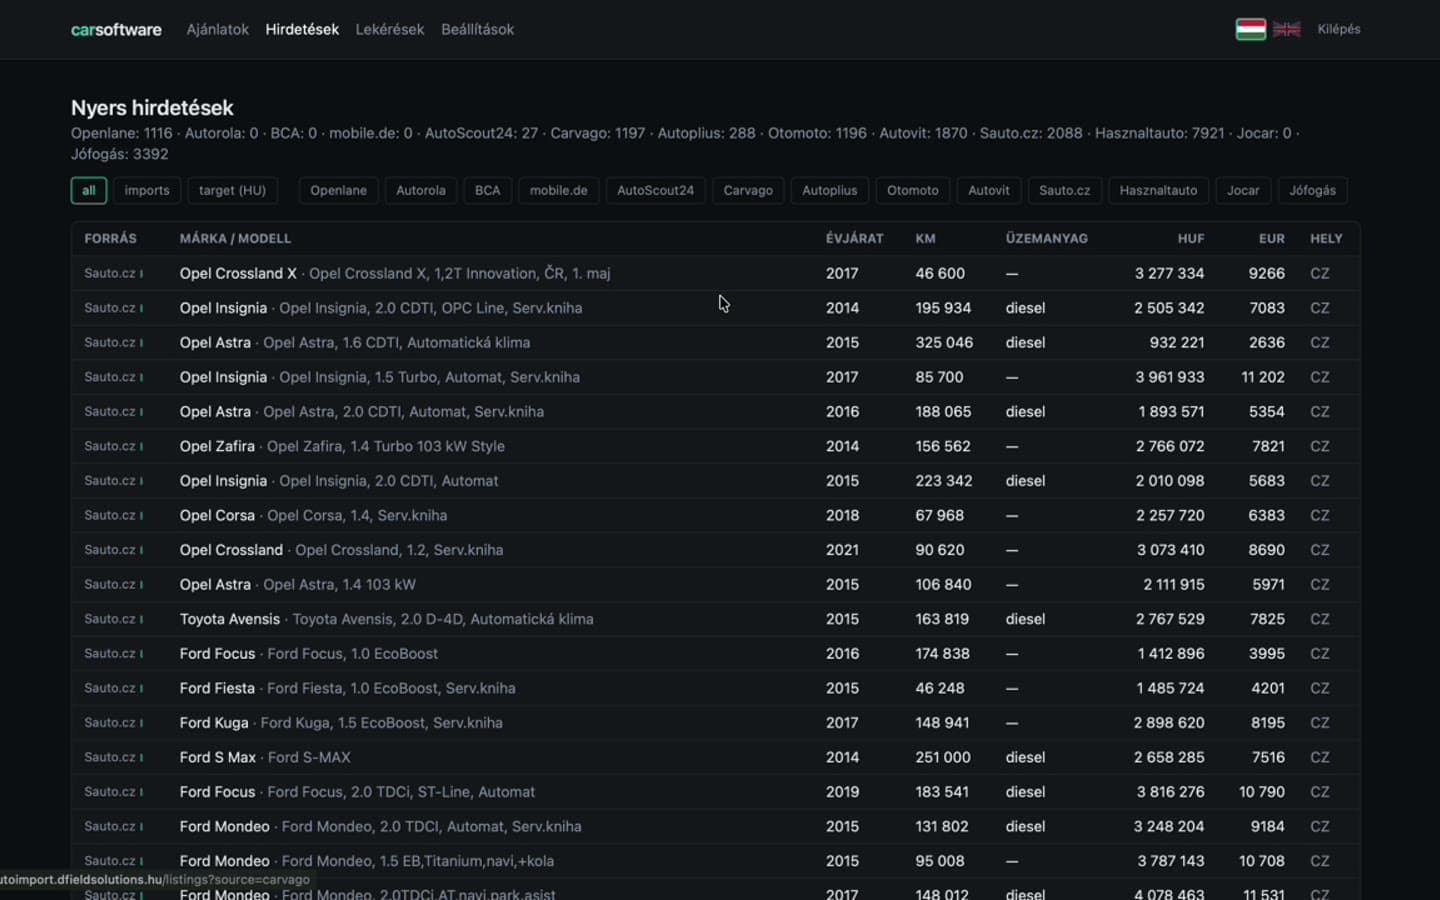Image resolution: width=1440 pixels, height=900 pixels.
Task: Open the Ajánlatok menu item
Action: click(217, 30)
